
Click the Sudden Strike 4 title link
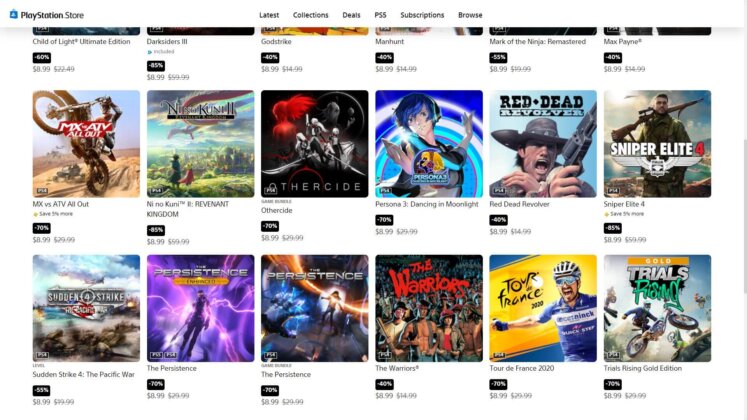83,375
